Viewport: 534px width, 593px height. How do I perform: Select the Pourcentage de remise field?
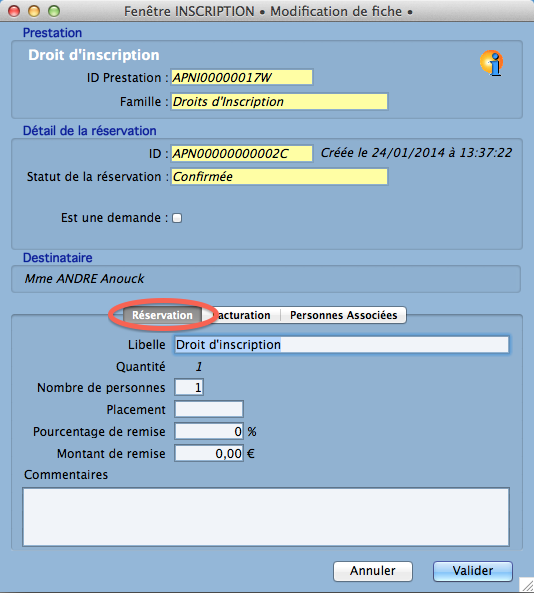point(209,431)
